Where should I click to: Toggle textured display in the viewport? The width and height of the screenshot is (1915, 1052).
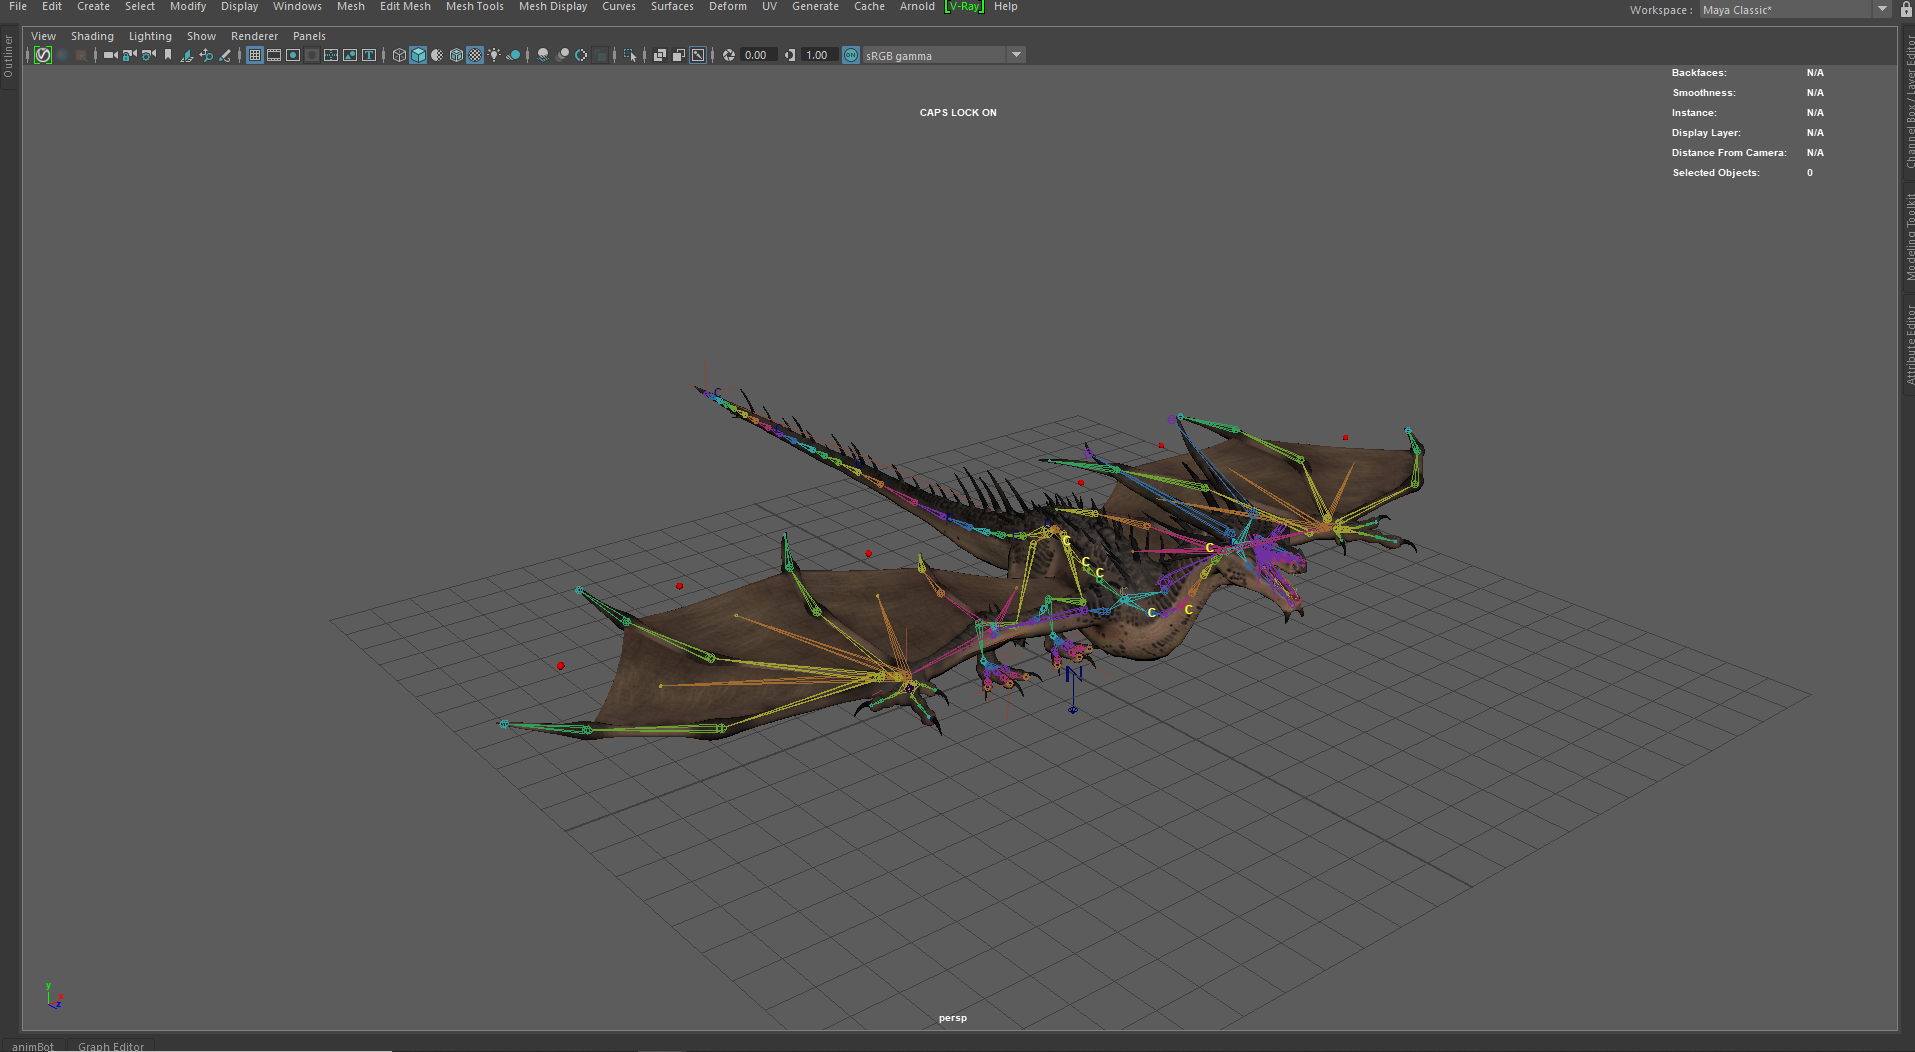tap(474, 55)
